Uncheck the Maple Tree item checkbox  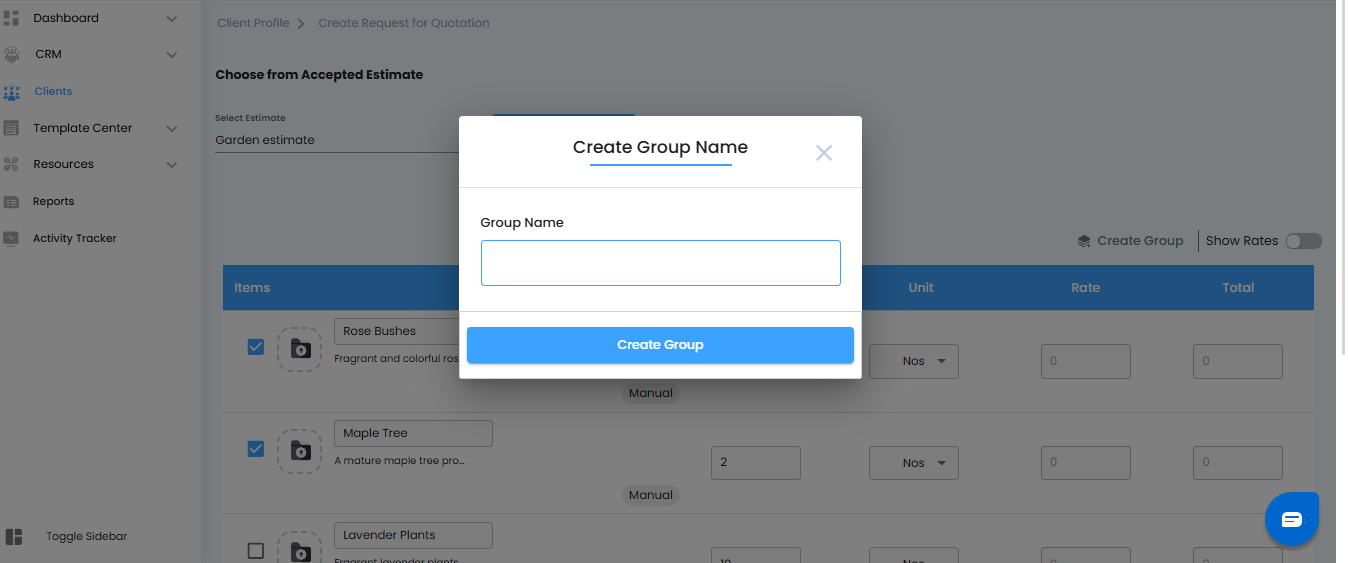(256, 449)
